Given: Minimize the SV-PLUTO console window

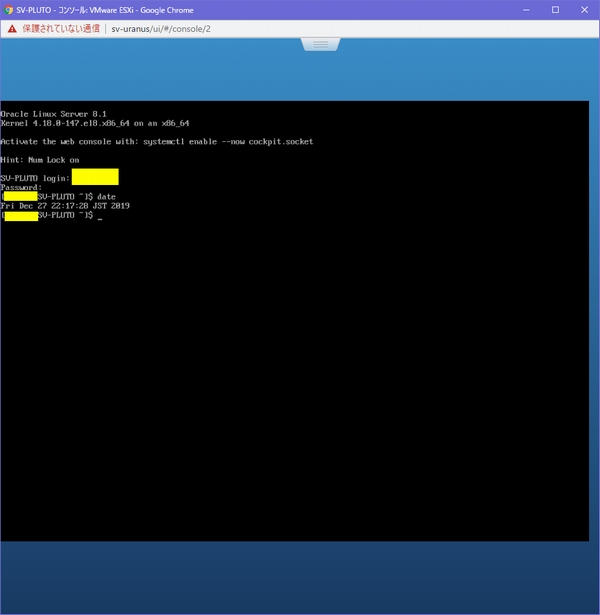Looking at the screenshot, I should click(526, 10).
